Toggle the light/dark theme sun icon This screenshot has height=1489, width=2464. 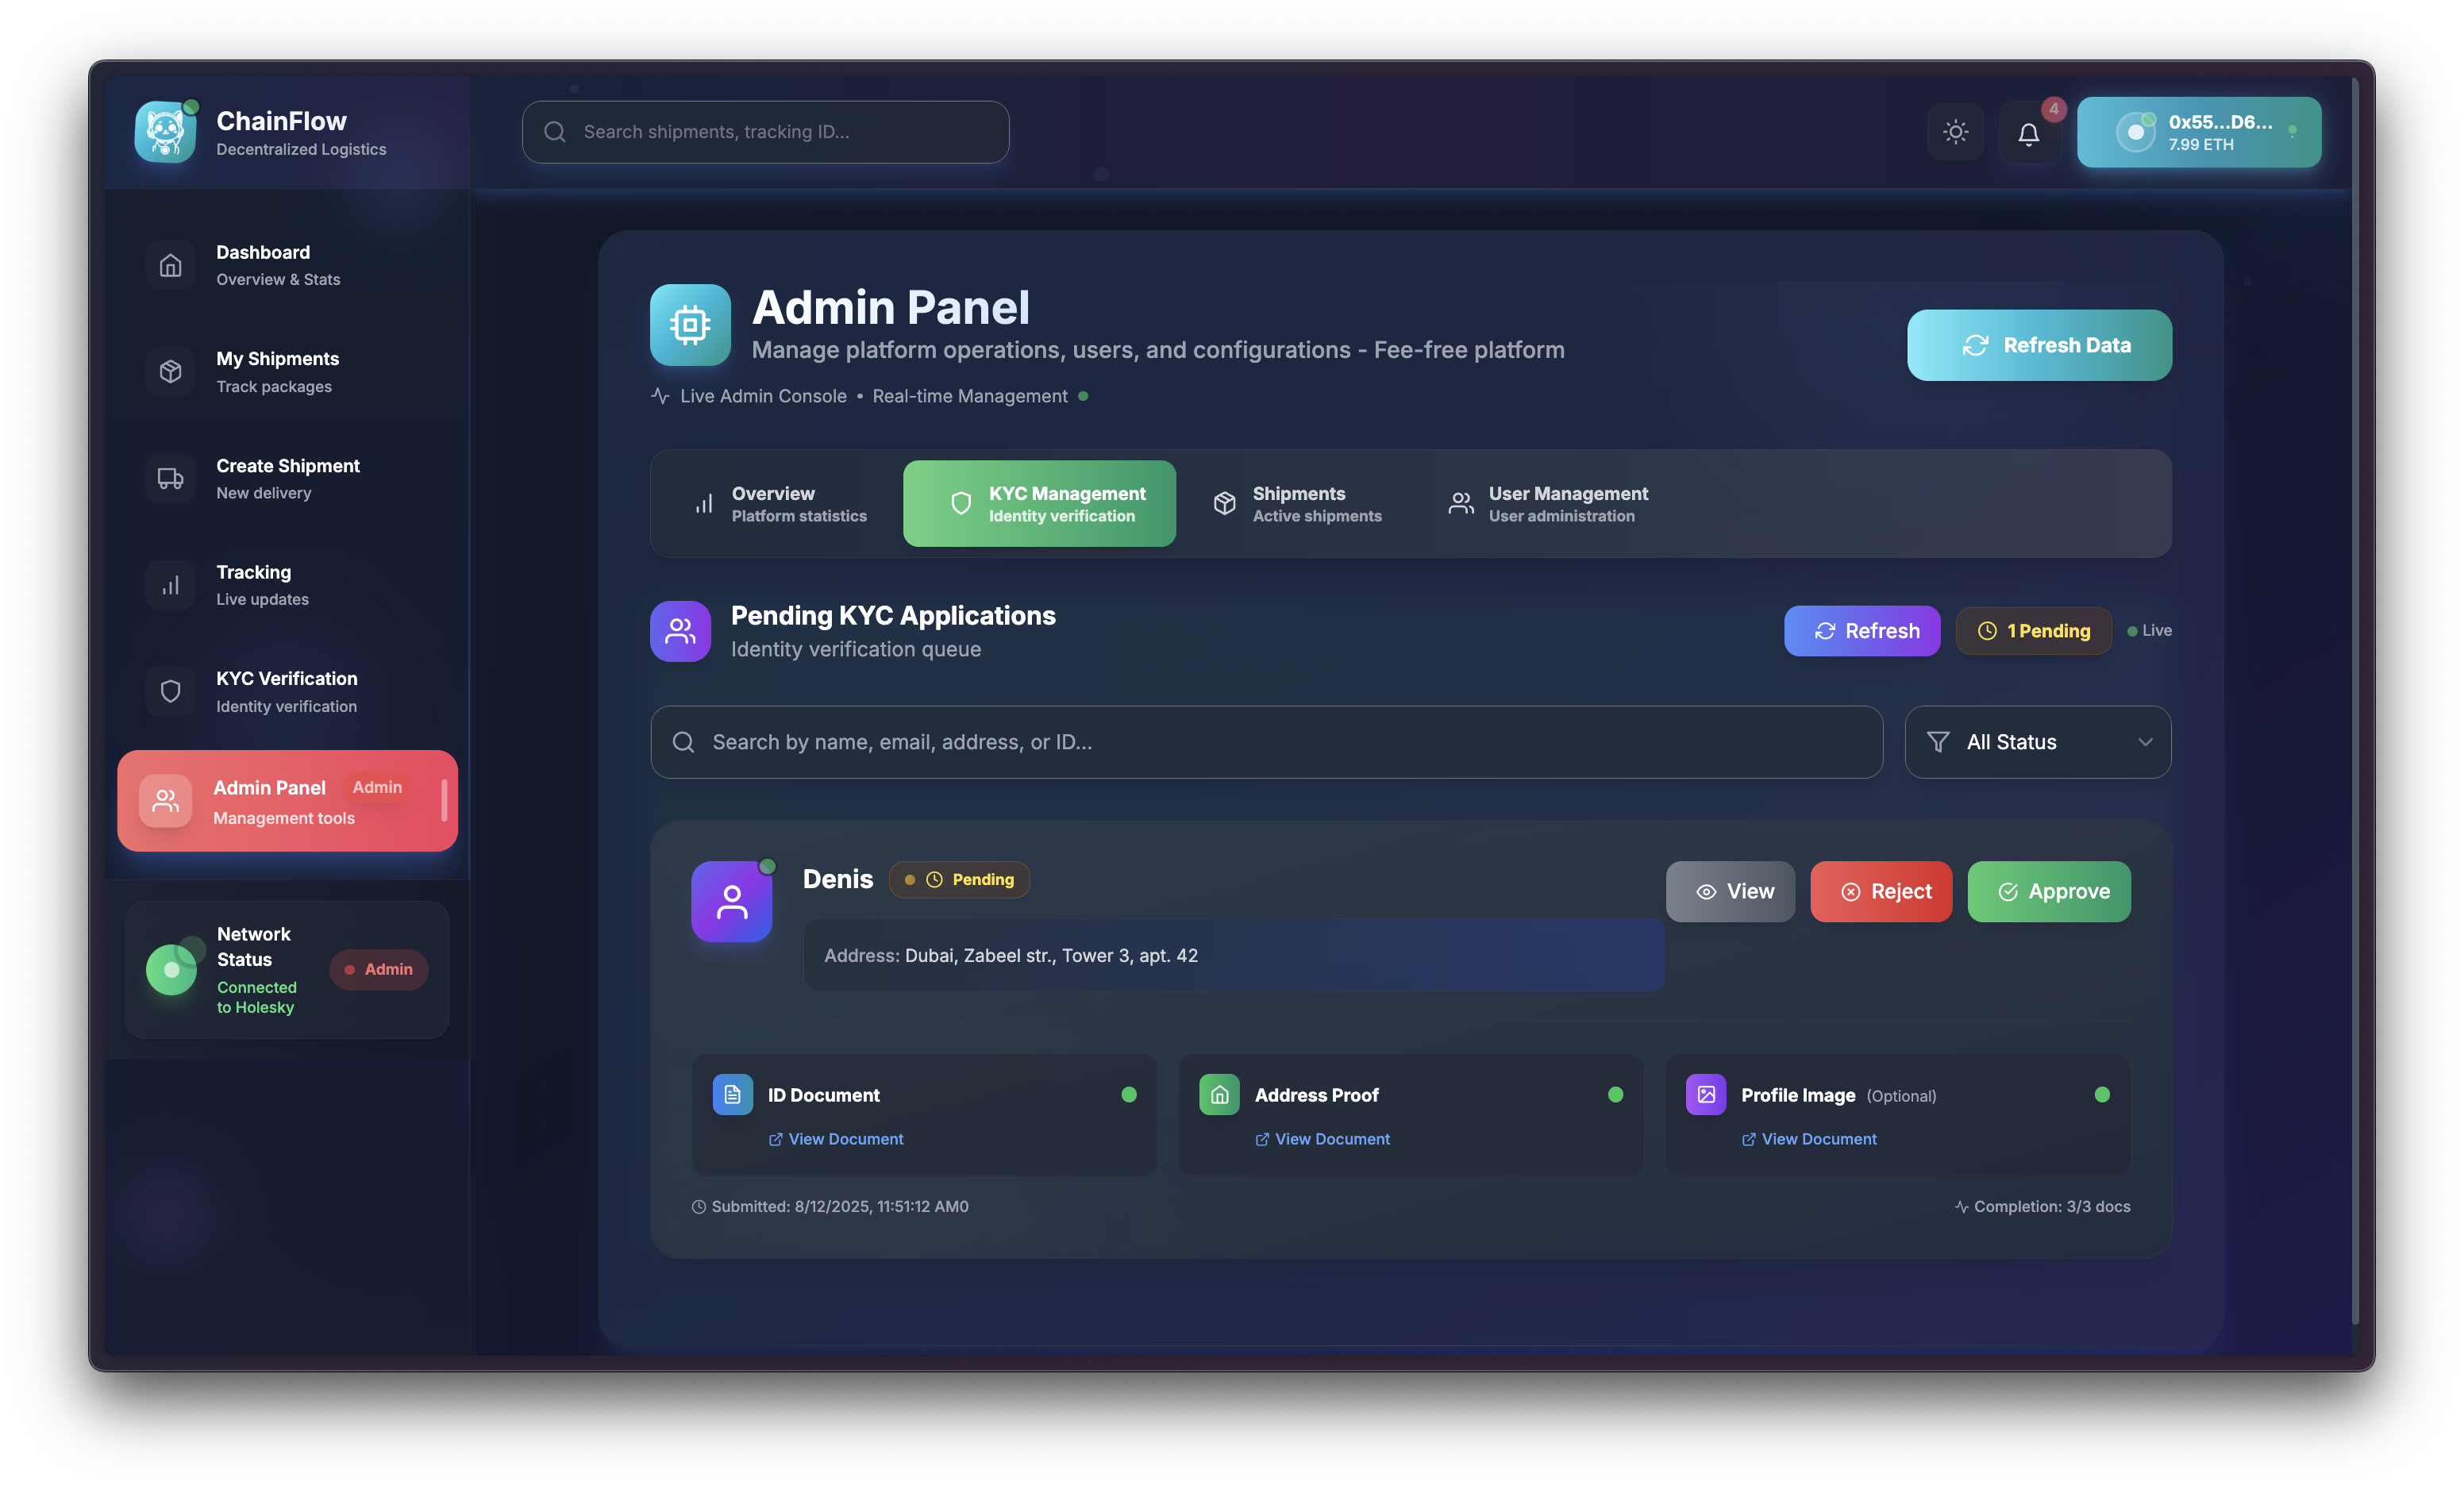[1955, 132]
